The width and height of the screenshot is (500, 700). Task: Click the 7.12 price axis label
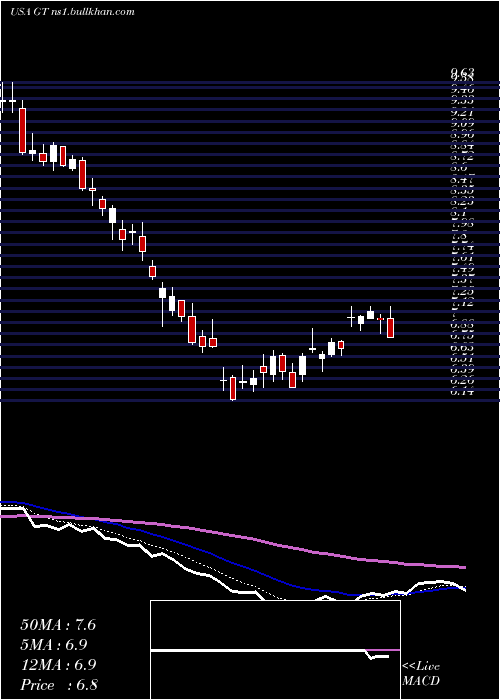[462, 304]
